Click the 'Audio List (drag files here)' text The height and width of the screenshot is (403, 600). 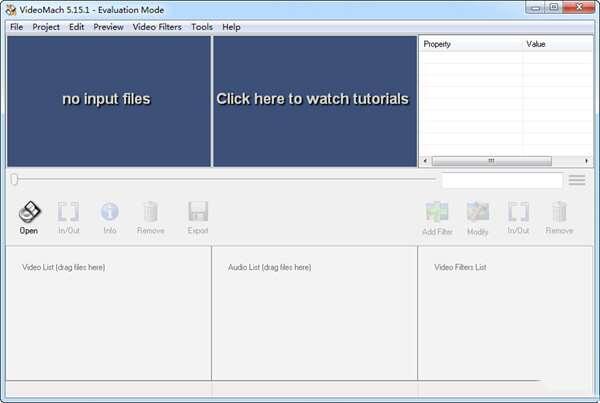pyautogui.click(x=269, y=267)
